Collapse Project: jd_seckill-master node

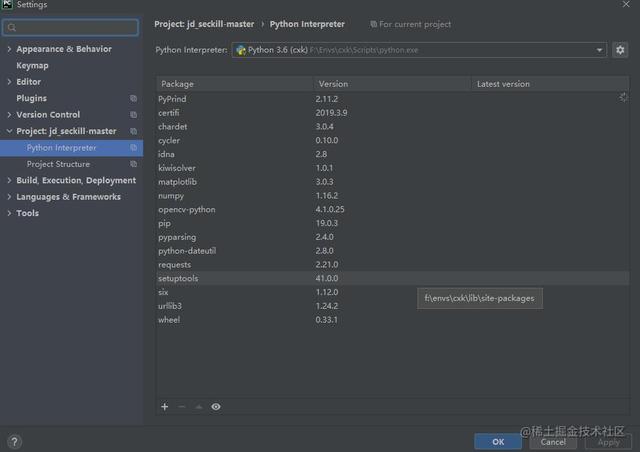(9, 131)
